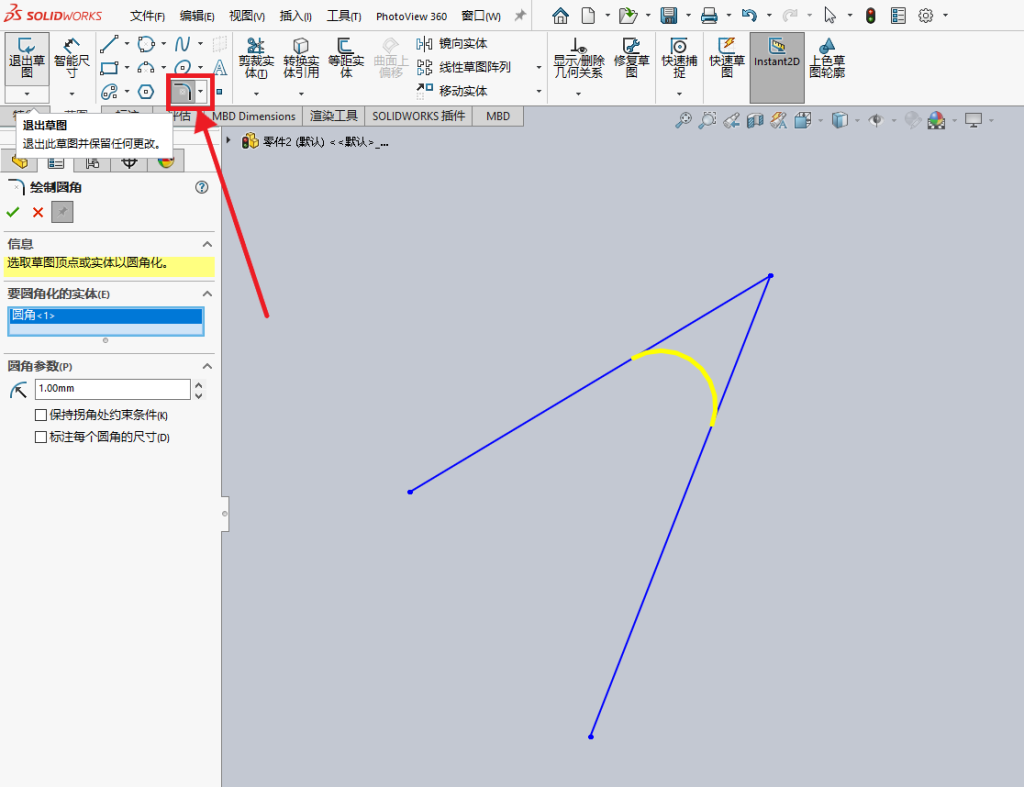Open the Line tool dropdown arrow
The image size is (1024, 787).
(127, 44)
